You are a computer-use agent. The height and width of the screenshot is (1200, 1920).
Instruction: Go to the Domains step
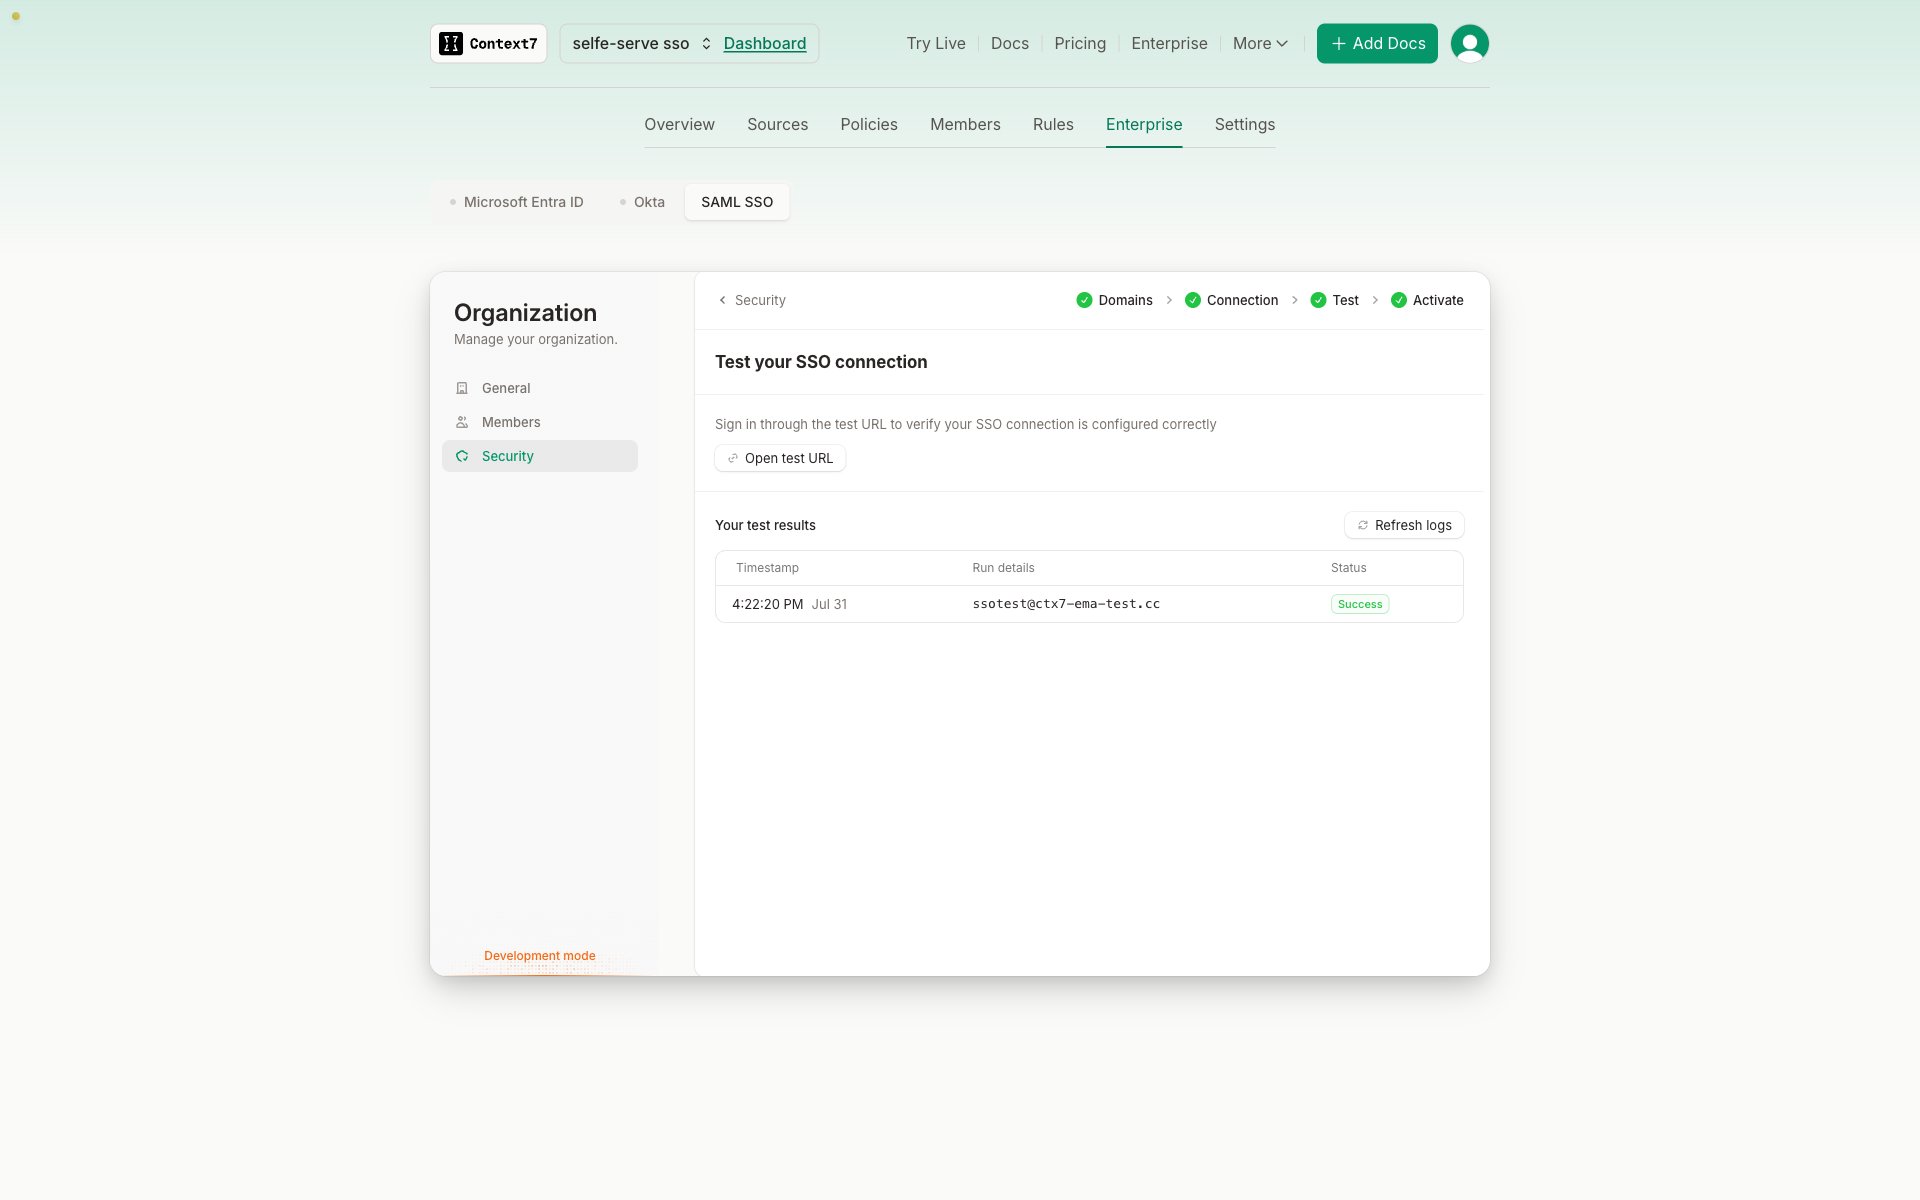[x=1115, y=300]
